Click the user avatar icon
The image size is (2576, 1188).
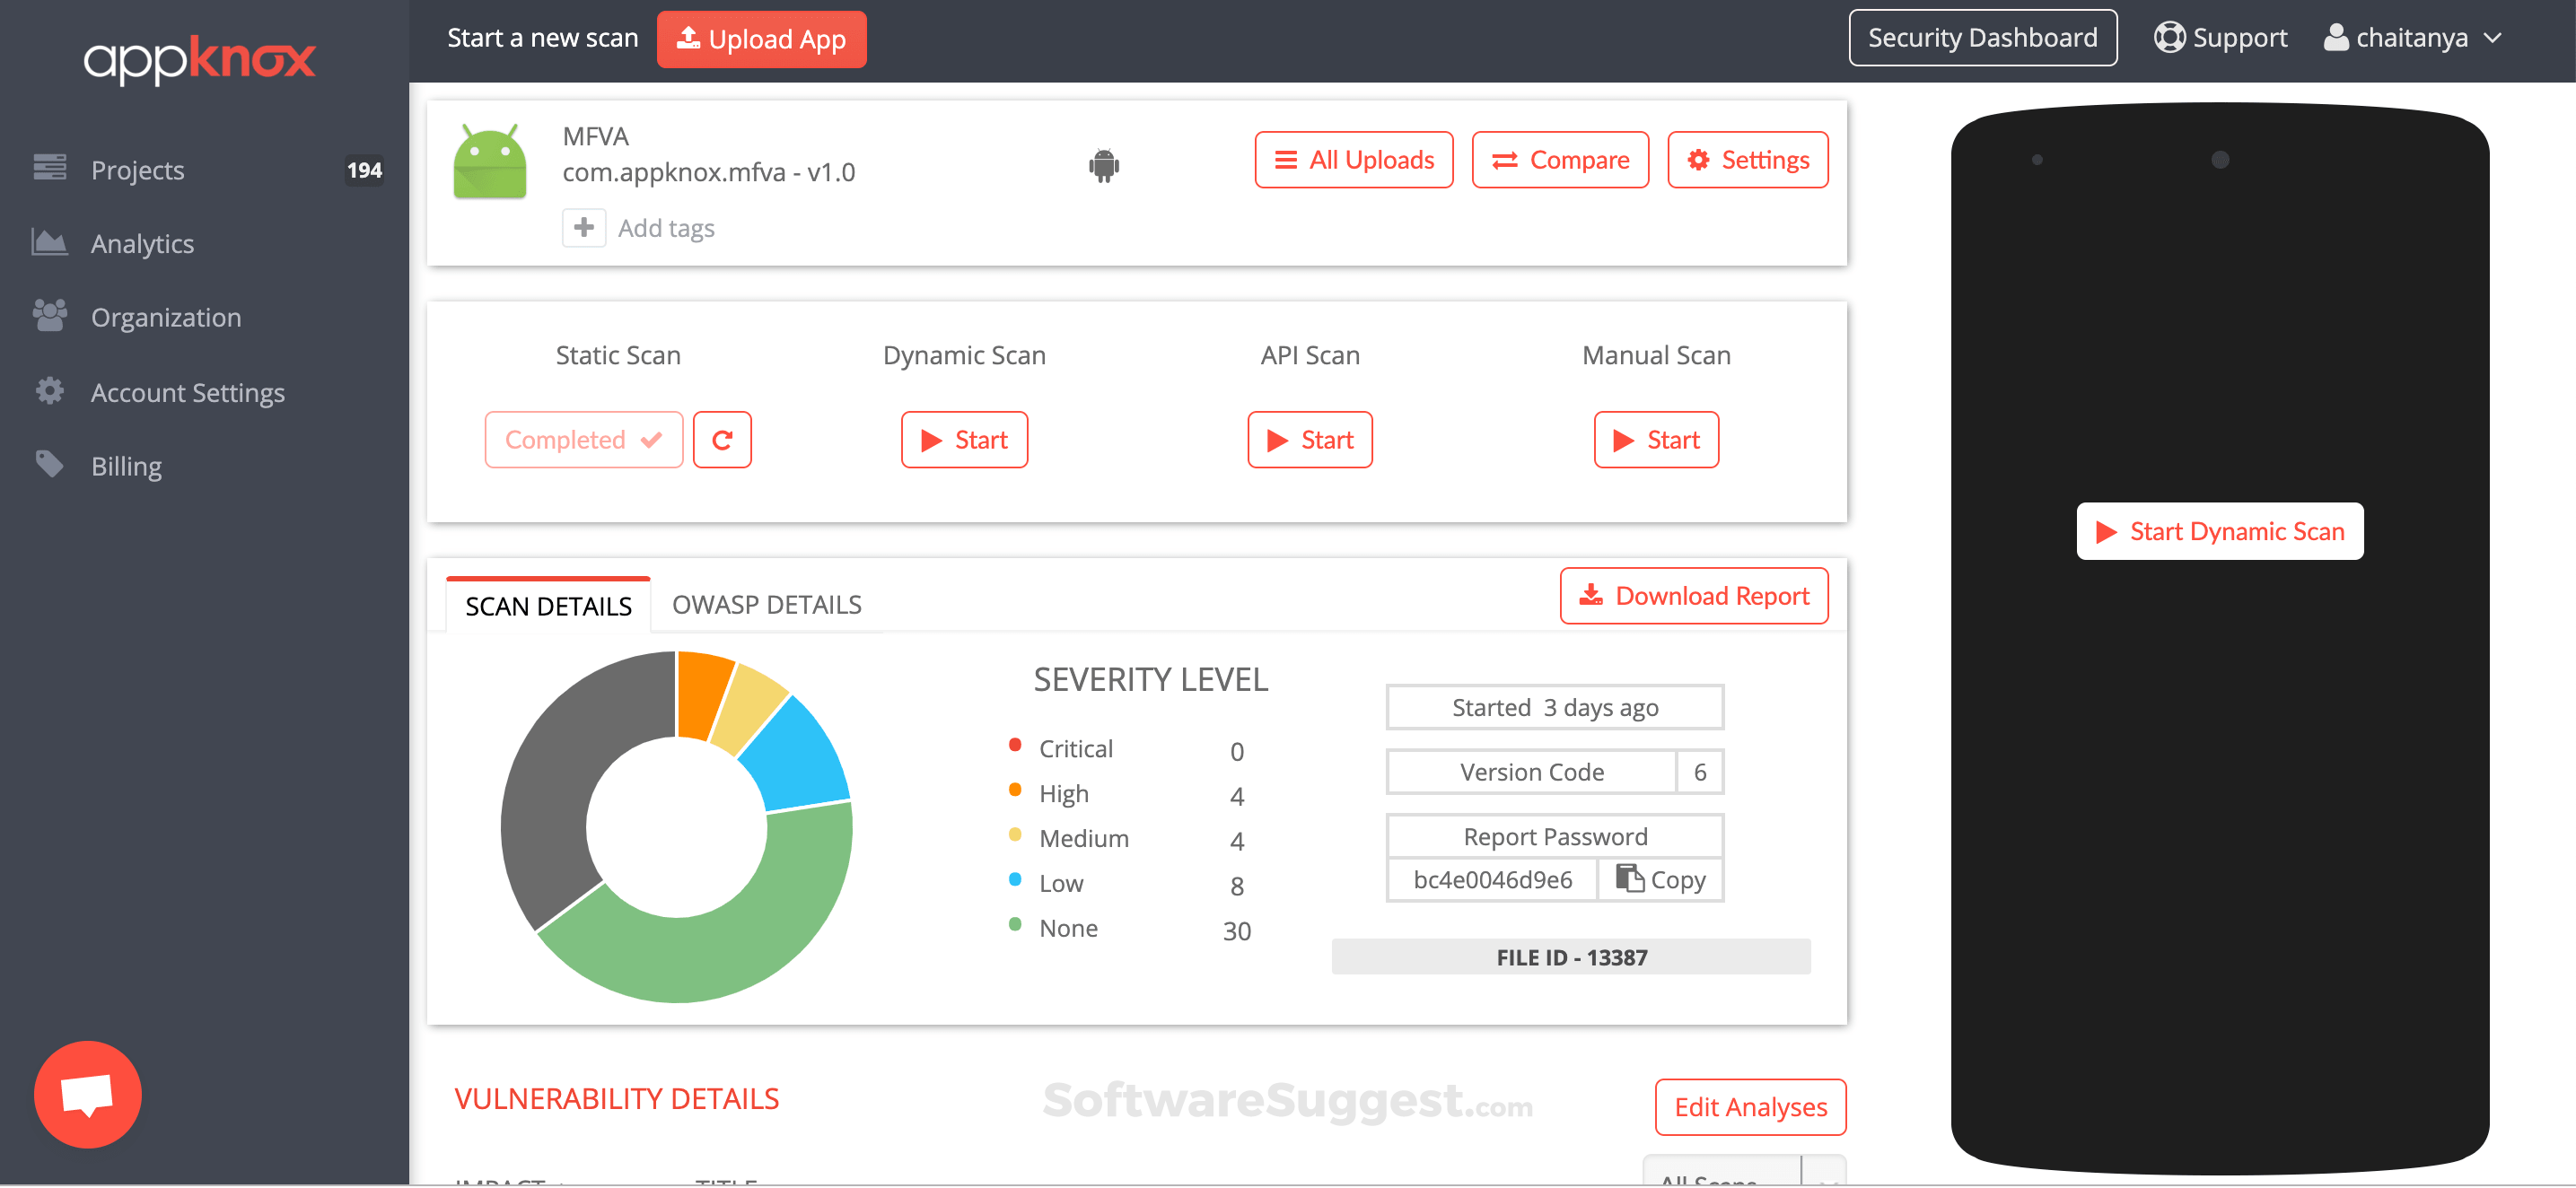[x=2335, y=37]
